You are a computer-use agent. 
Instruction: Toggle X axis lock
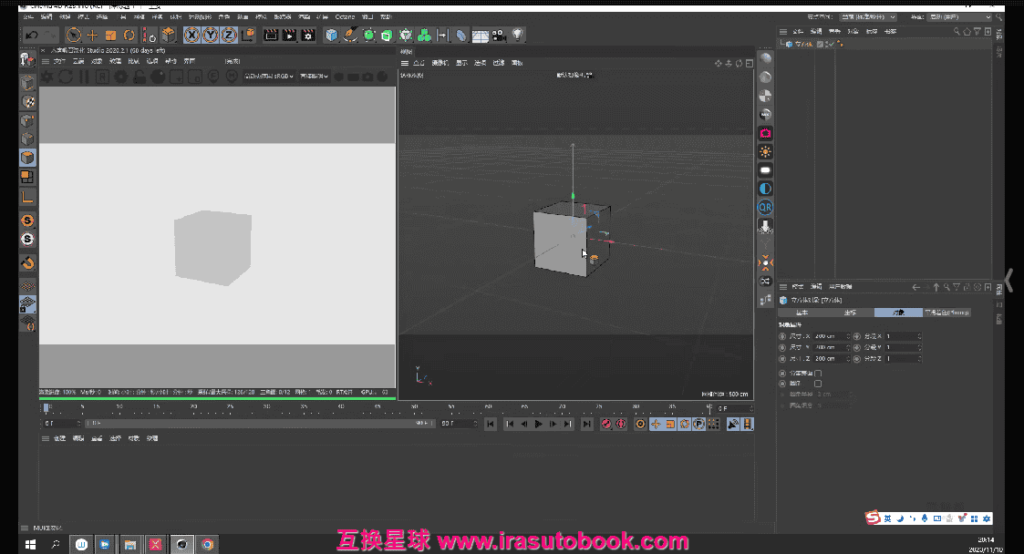pyautogui.click(x=191, y=35)
